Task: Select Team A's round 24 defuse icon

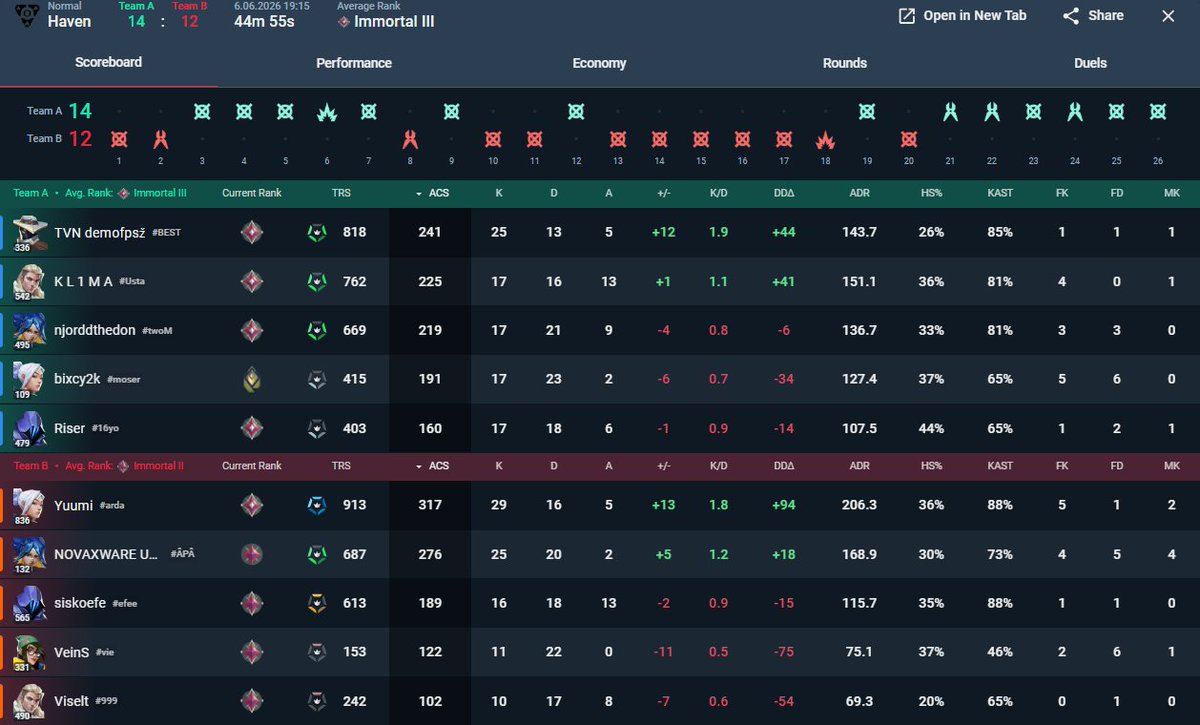Action: 1075,111
